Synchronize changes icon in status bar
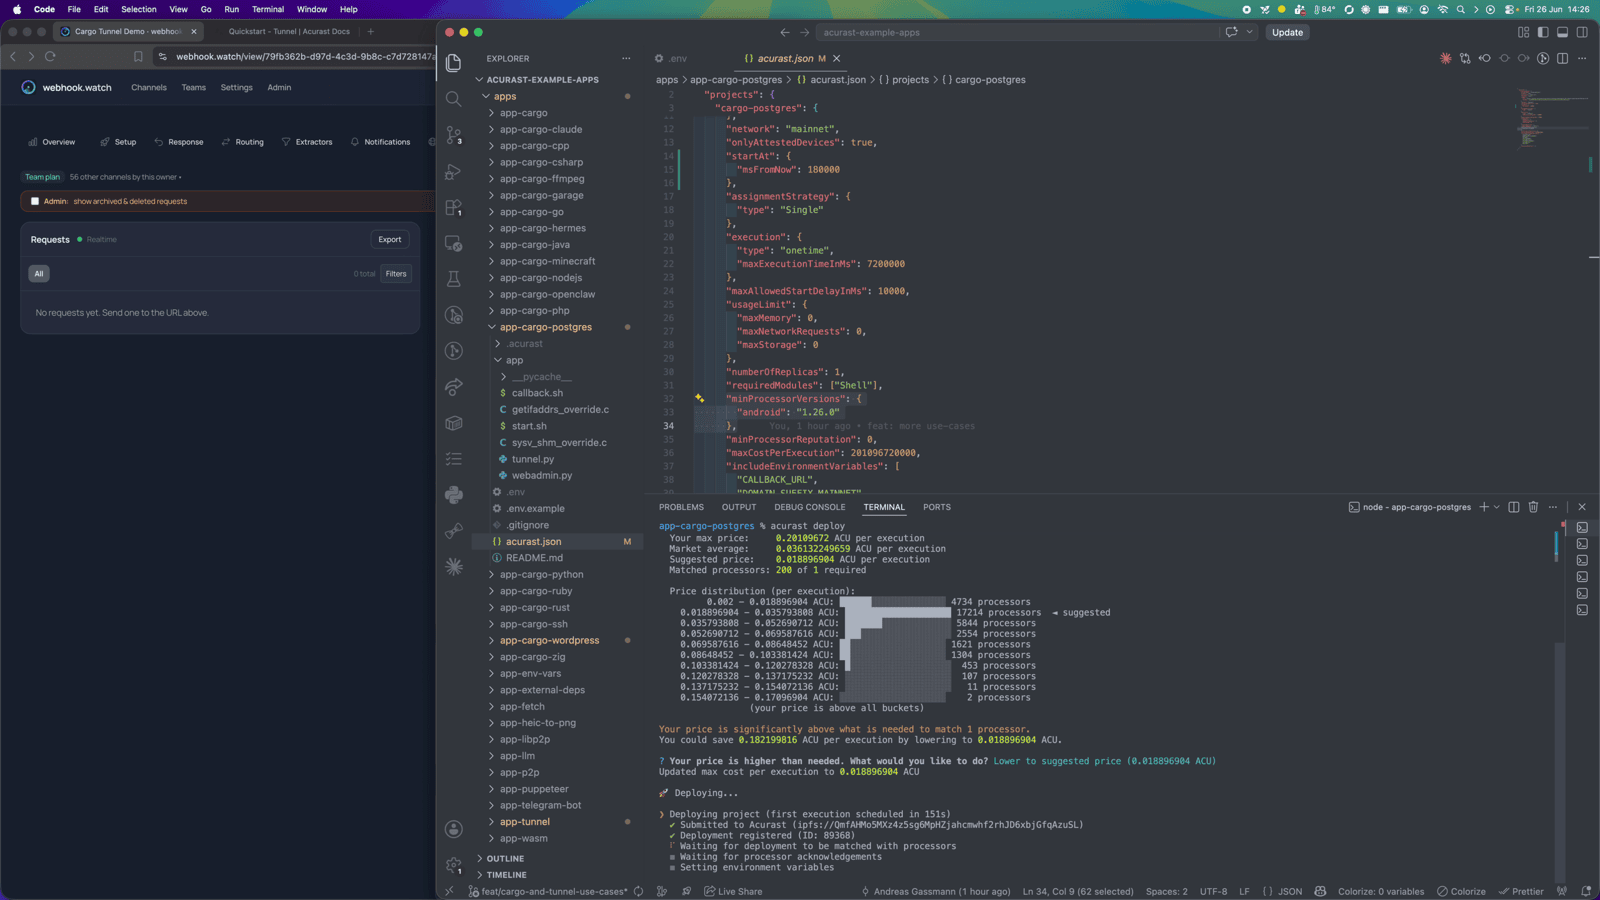The width and height of the screenshot is (1600, 900). point(638,891)
